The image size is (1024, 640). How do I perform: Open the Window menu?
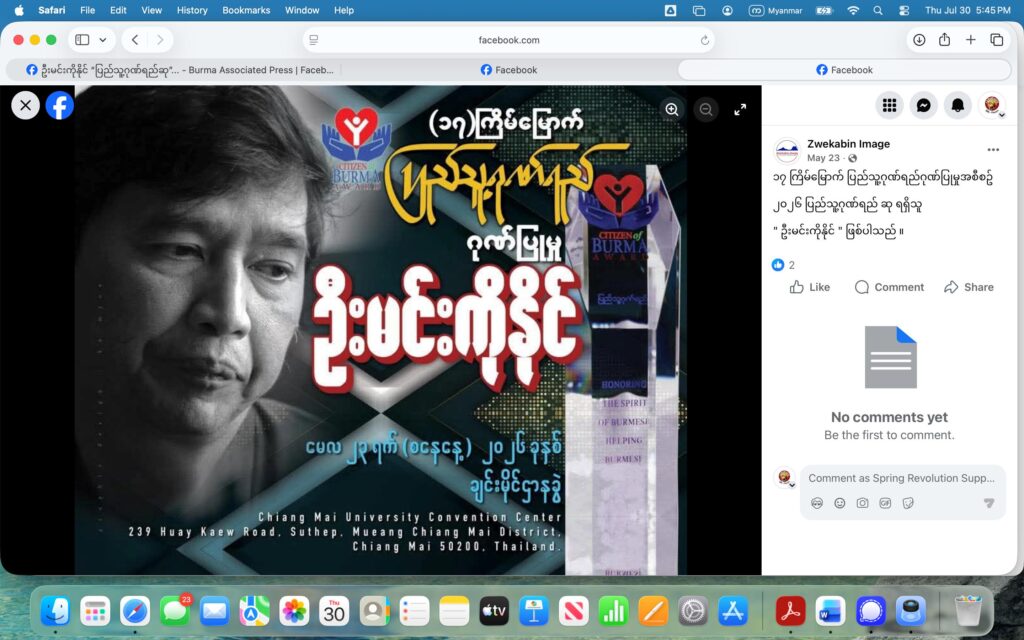pyautogui.click(x=302, y=10)
